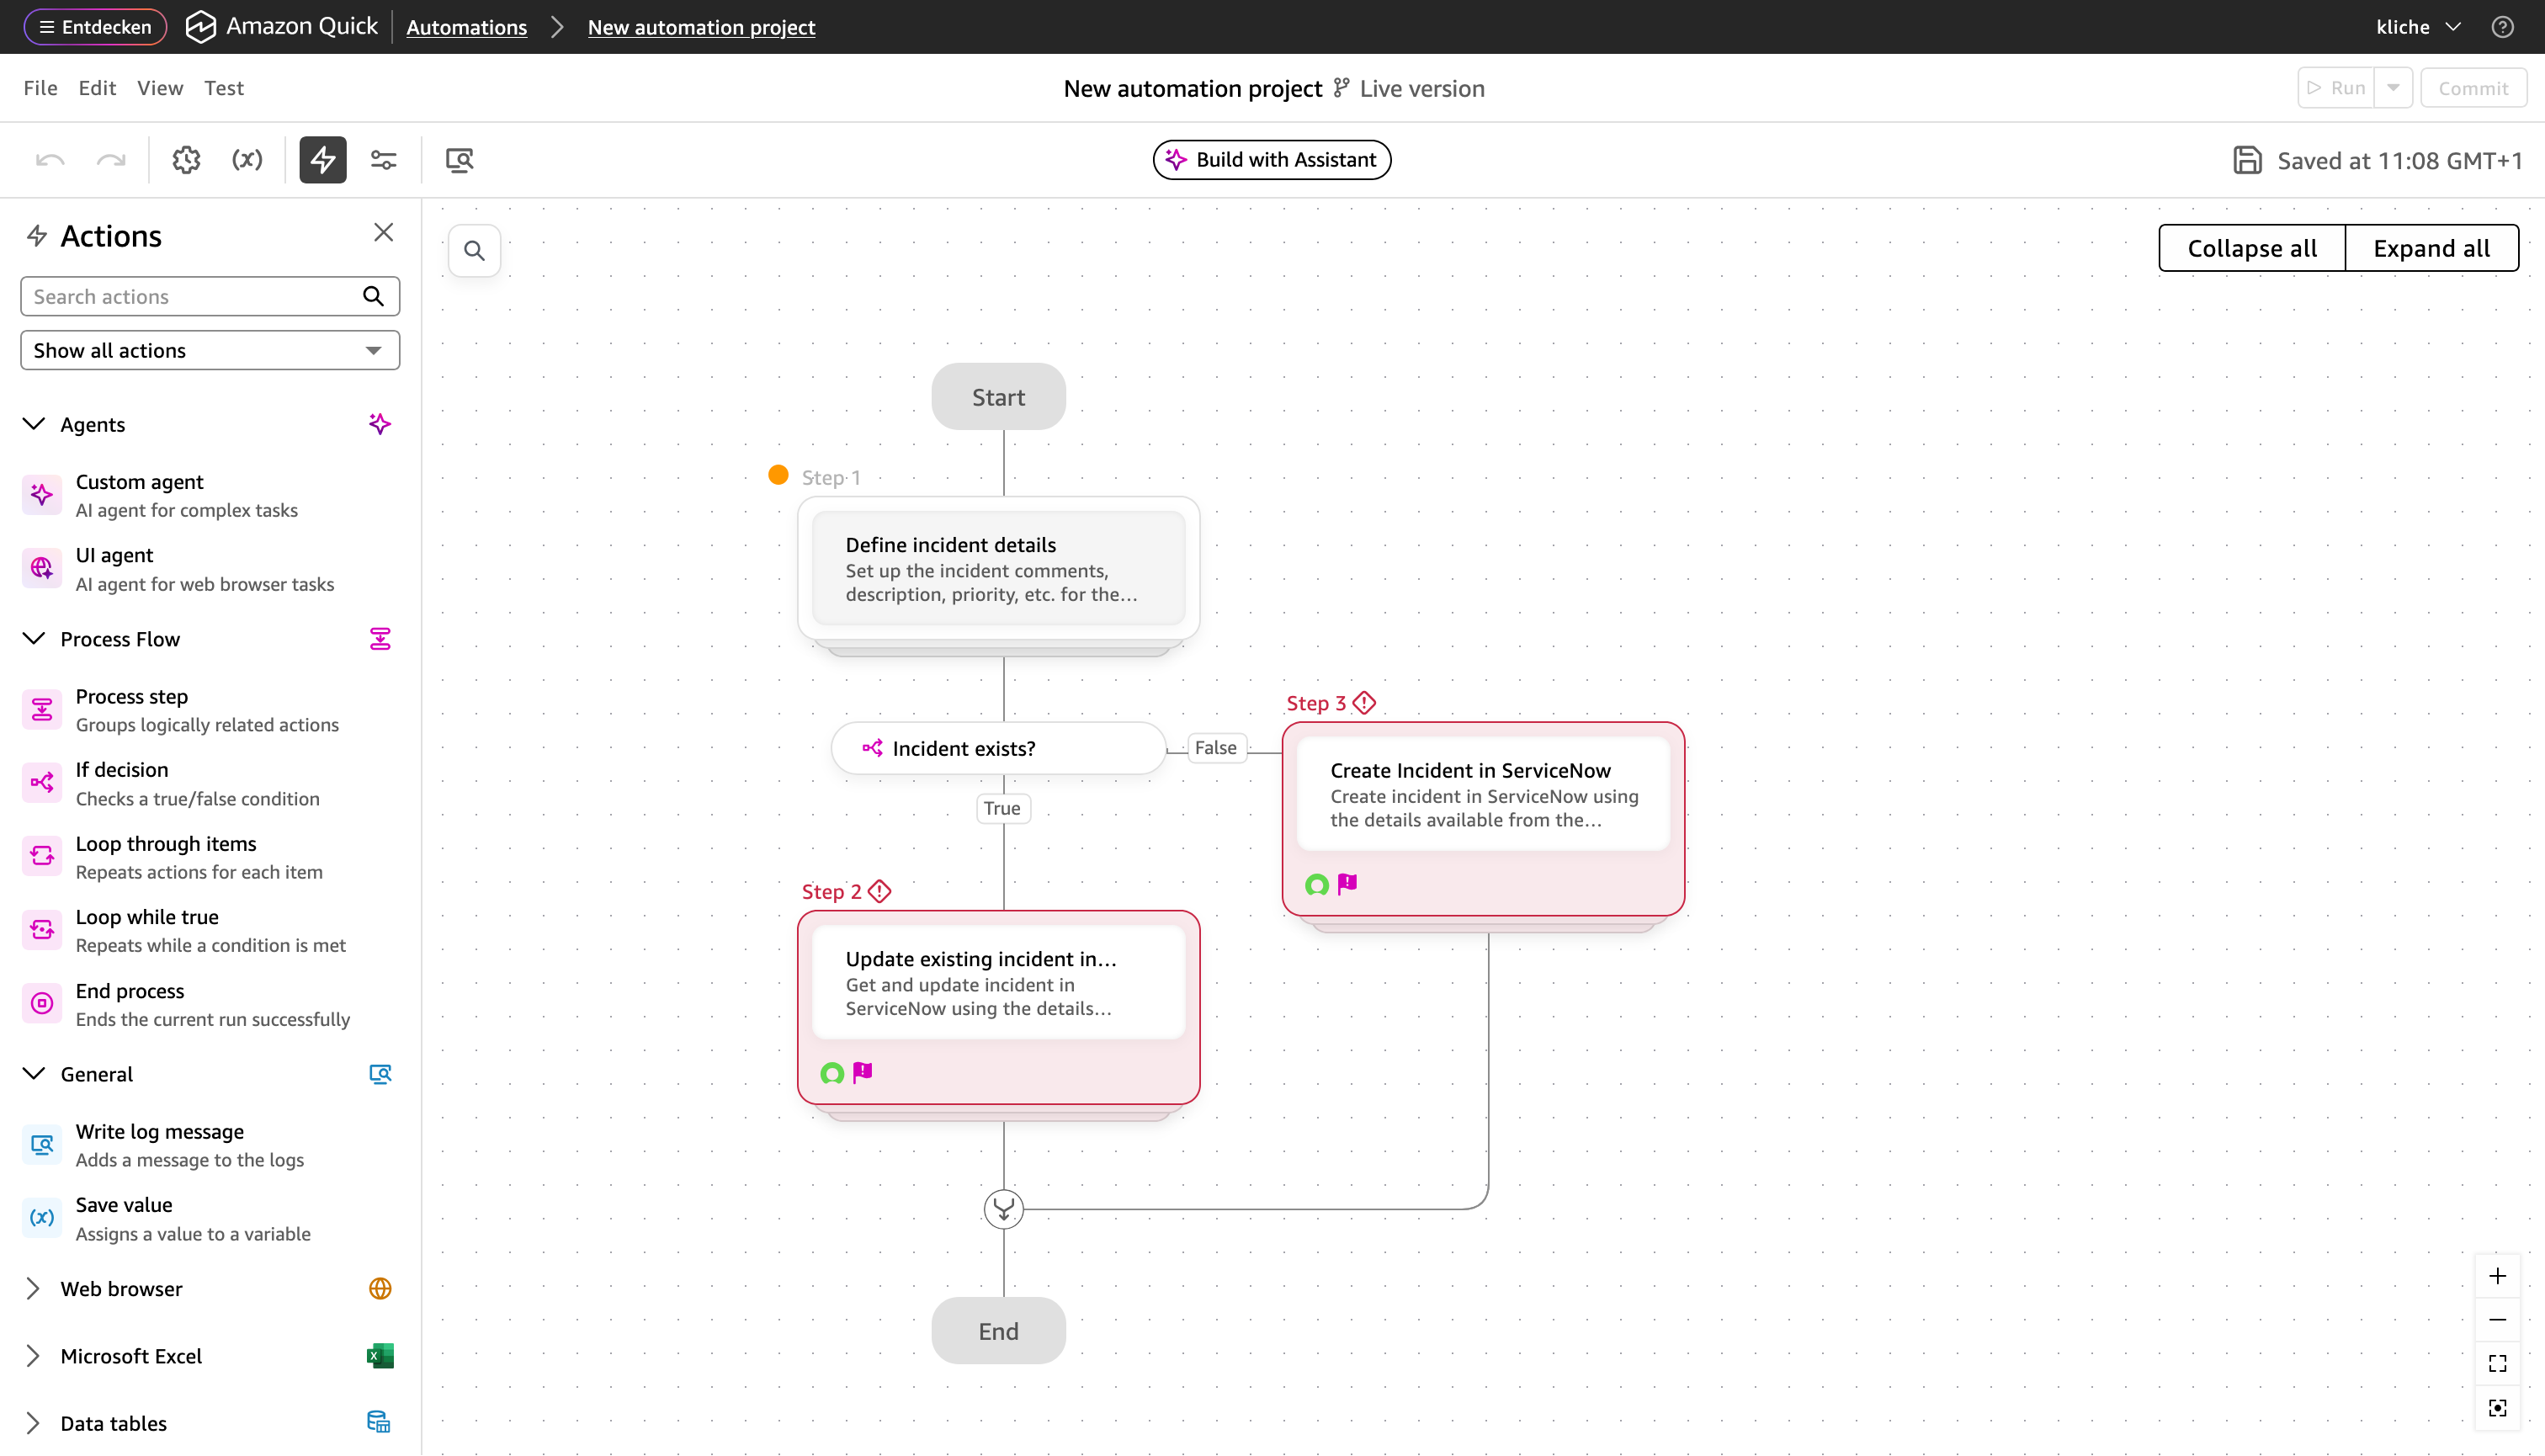Click the fit-to-screen canvas icon
Image resolution: width=2545 pixels, height=1456 pixels.
pyautogui.click(x=2497, y=1363)
